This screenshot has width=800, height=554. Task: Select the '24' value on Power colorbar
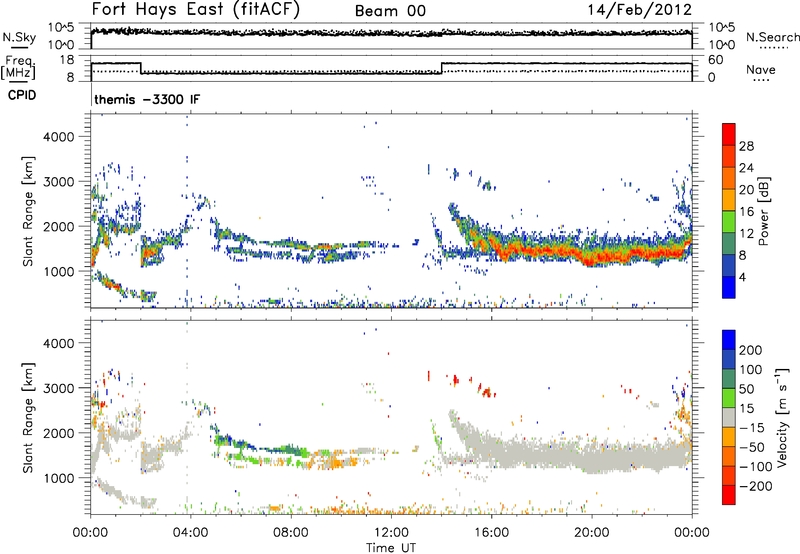tap(746, 168)
